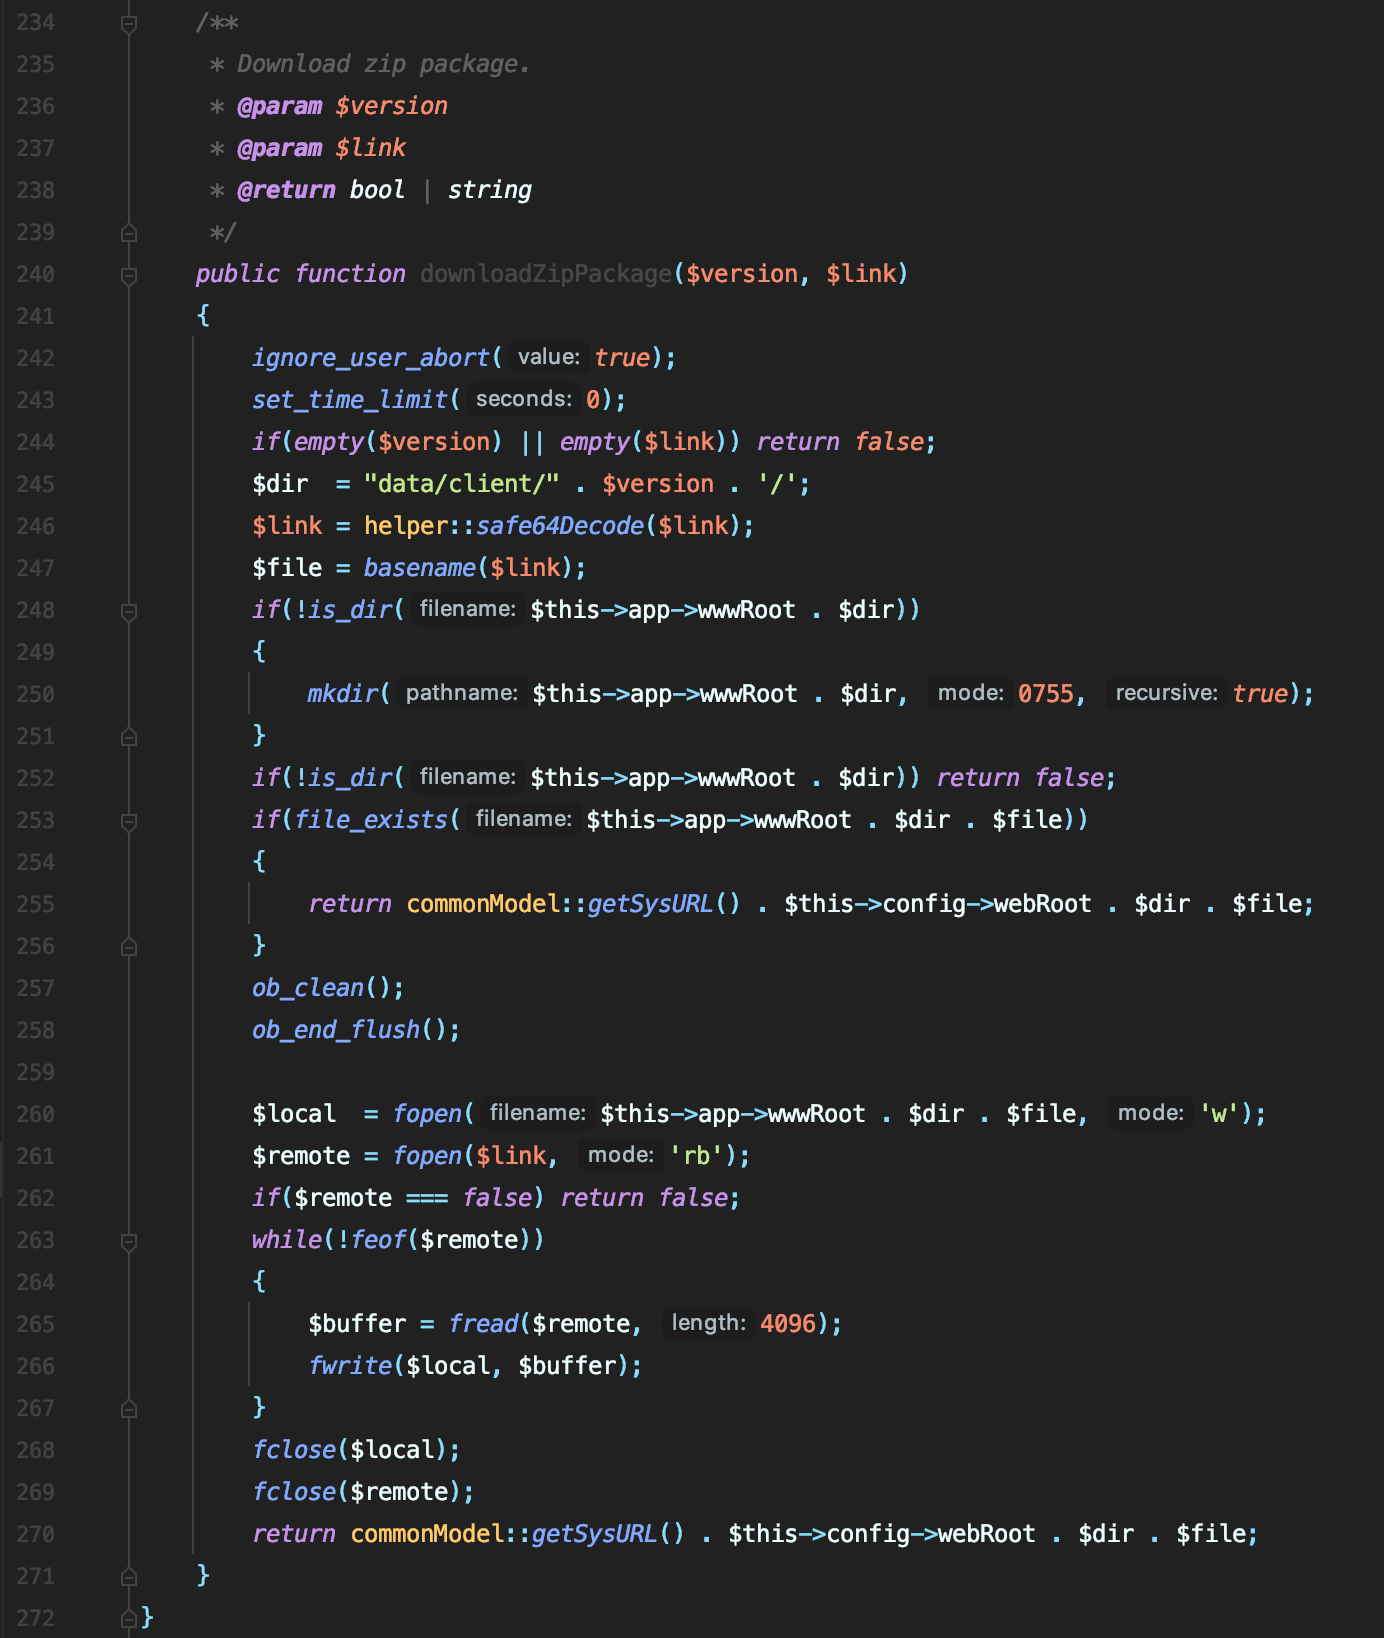Click line number 259 in the gutter
Viewport: 1384px width, 1638px height.
pyautogui.click(x=36, y=1072)
